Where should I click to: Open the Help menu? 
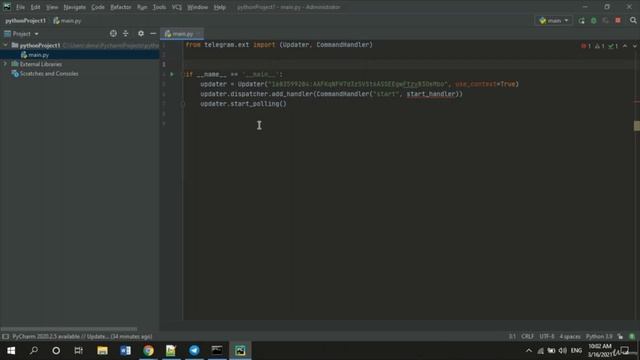coord(220,7)
